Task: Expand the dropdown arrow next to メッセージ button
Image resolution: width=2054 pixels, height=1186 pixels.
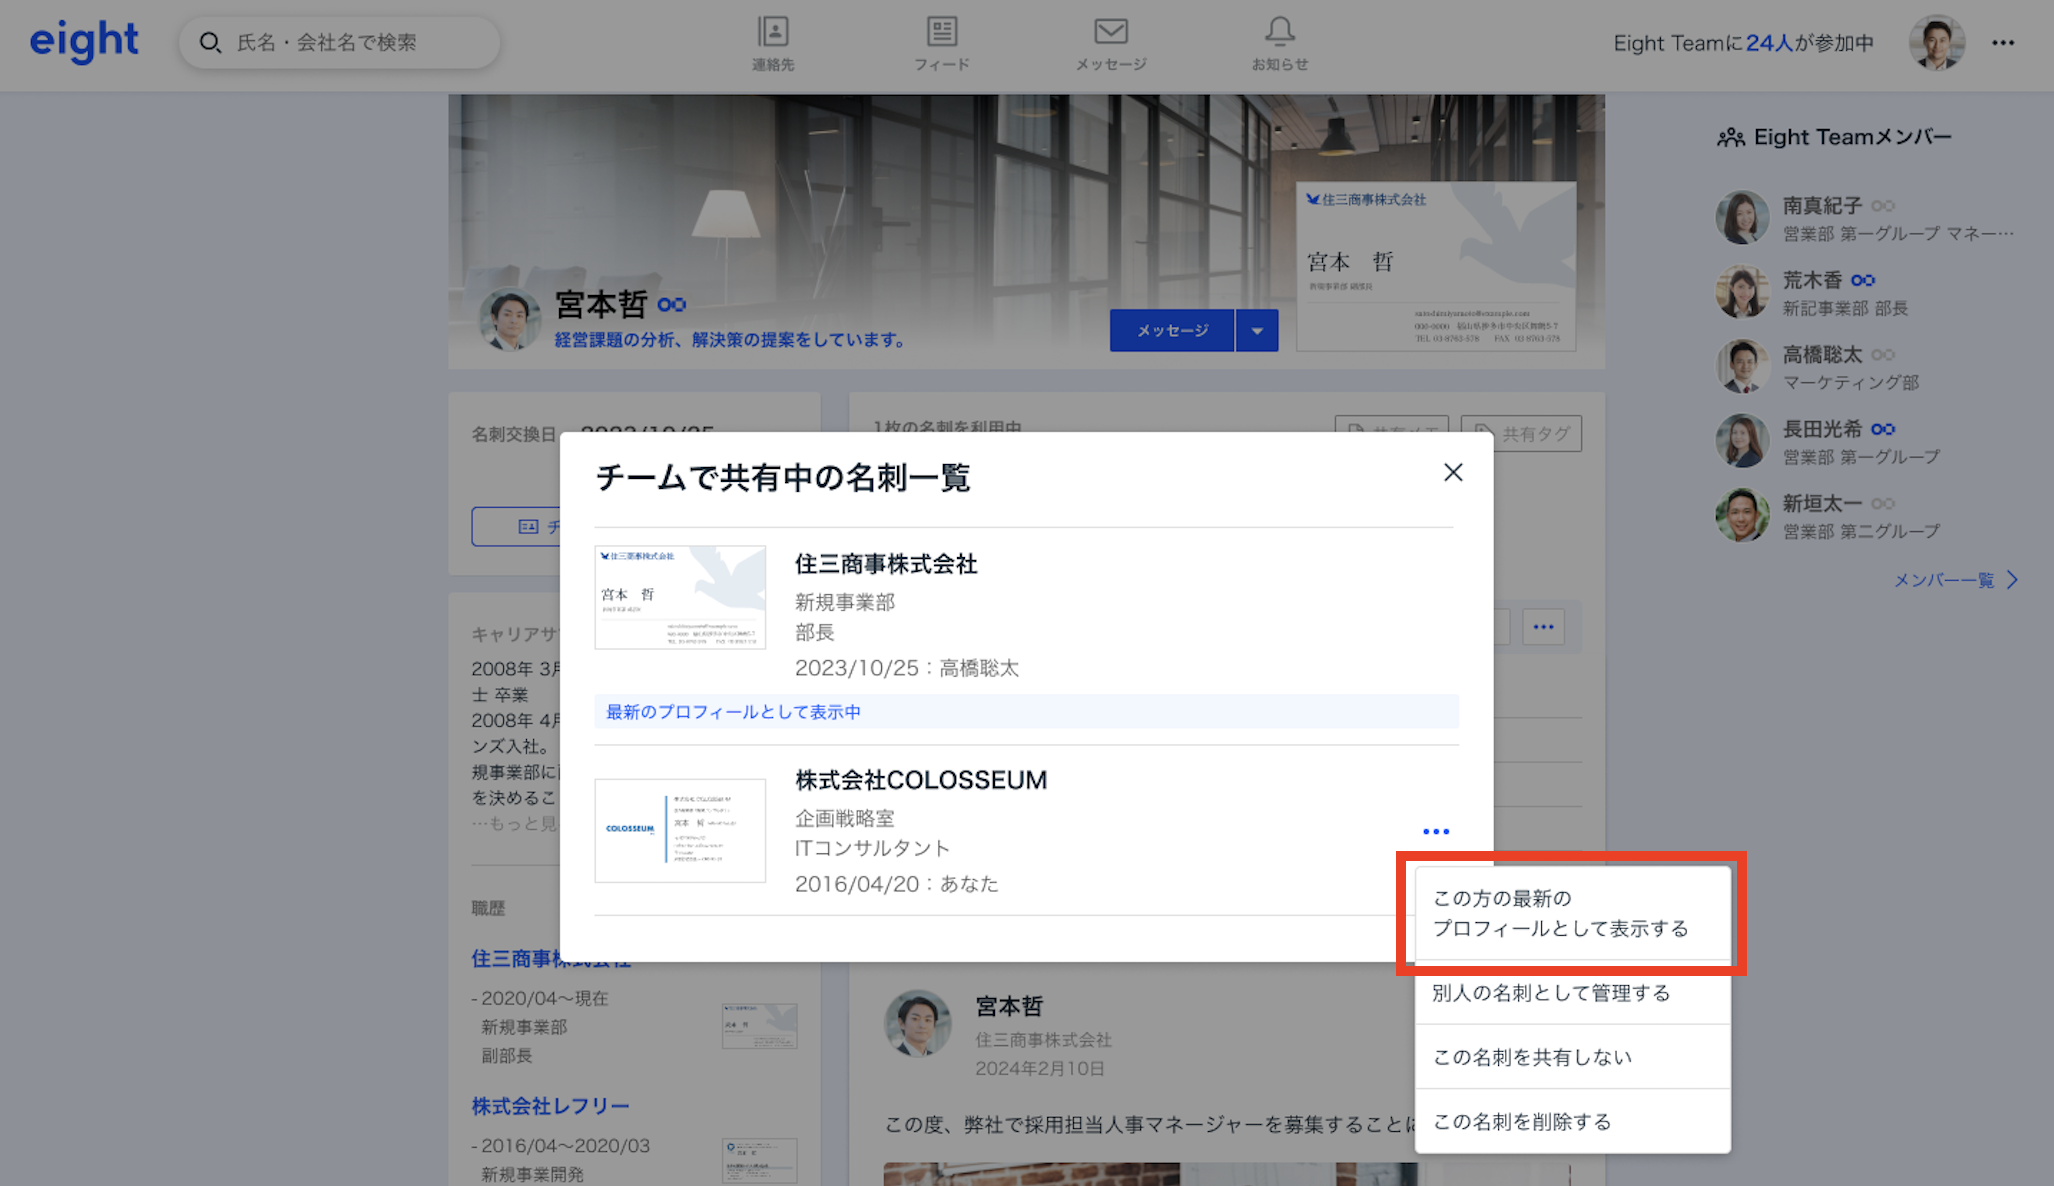Action: coord(1257,331)
